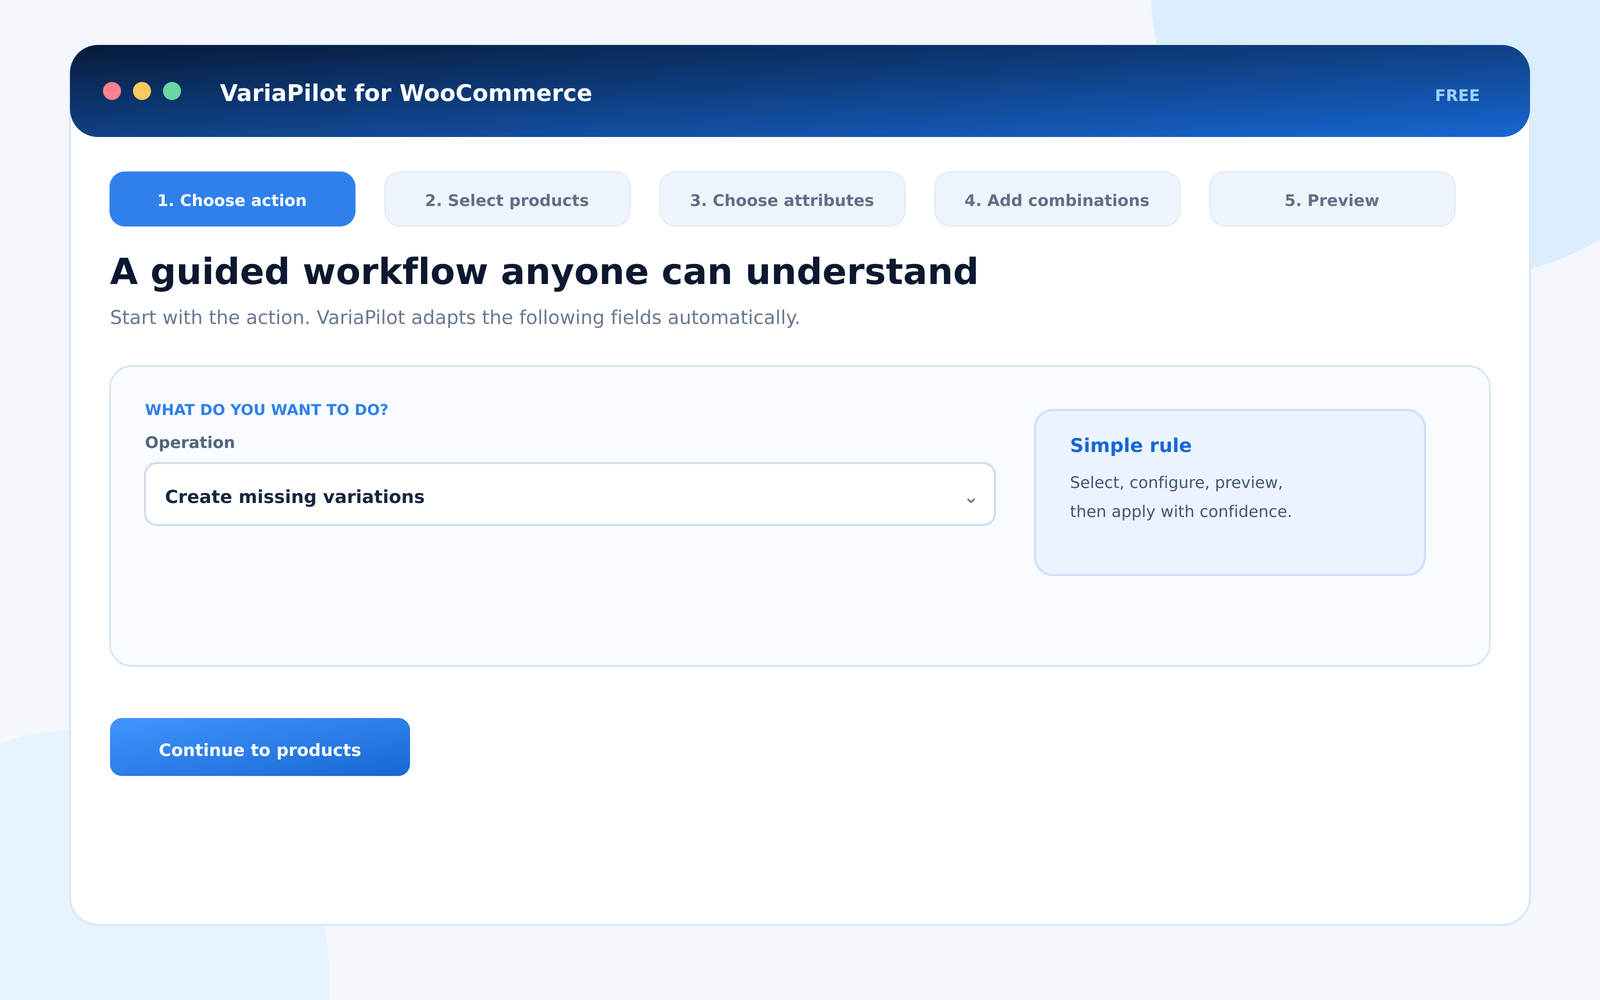The image size is (1600, 1000).
Task: Open the Operation dropdown
Action: coord(570,494)
